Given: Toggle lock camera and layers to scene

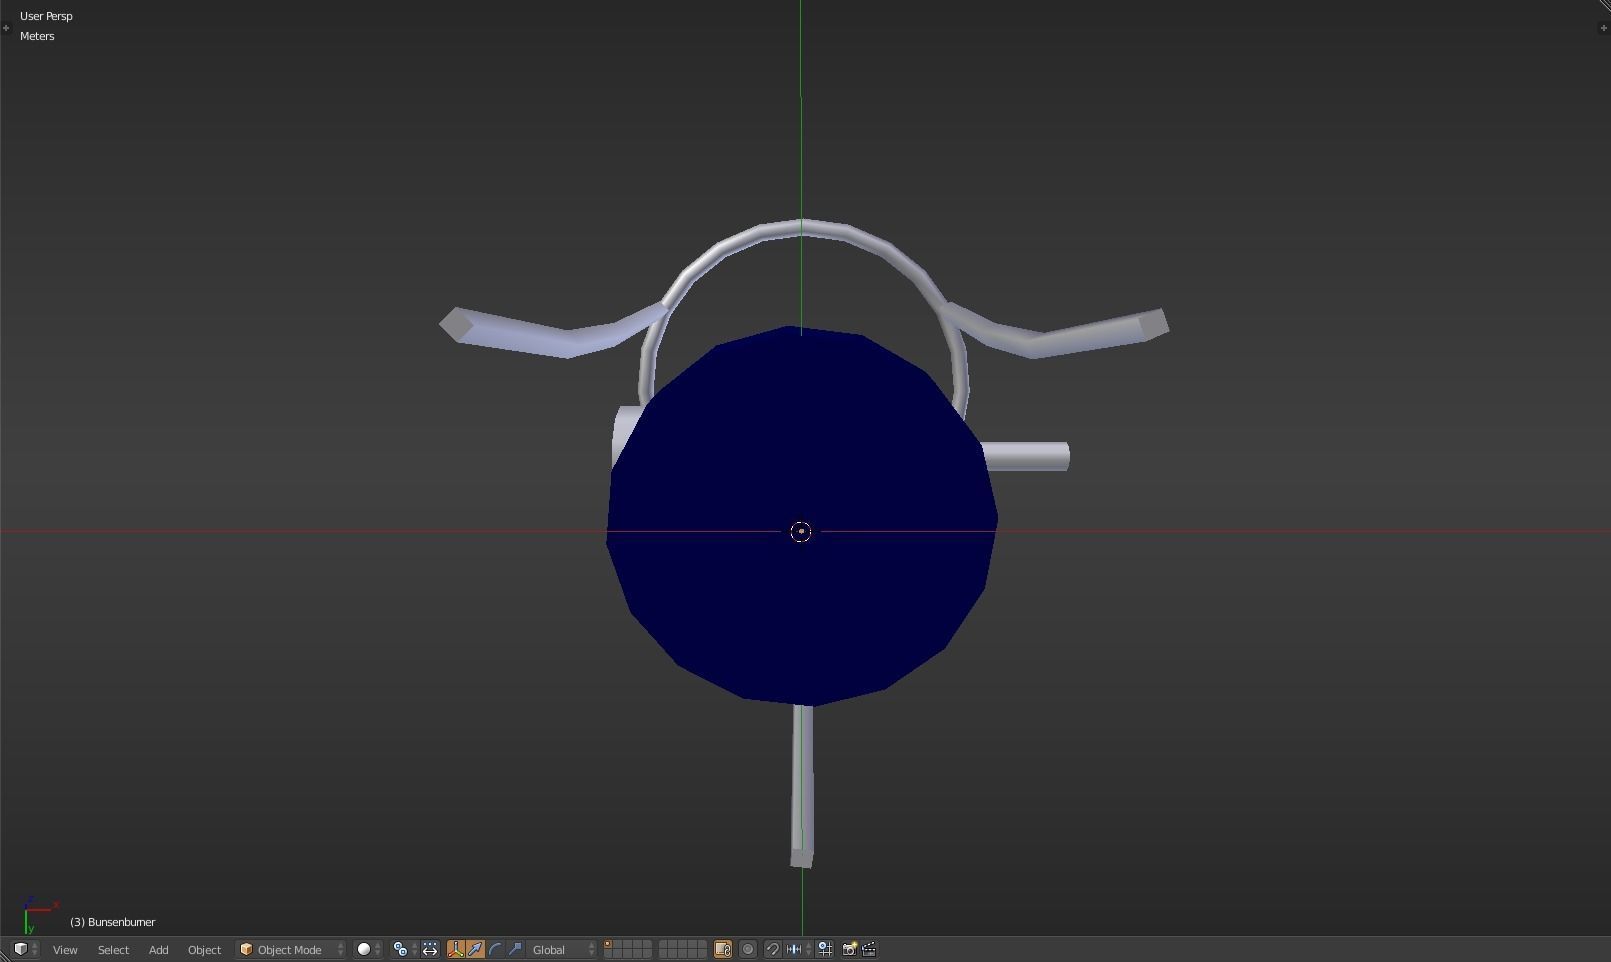Looking at the screenshot, I should 723,950.
